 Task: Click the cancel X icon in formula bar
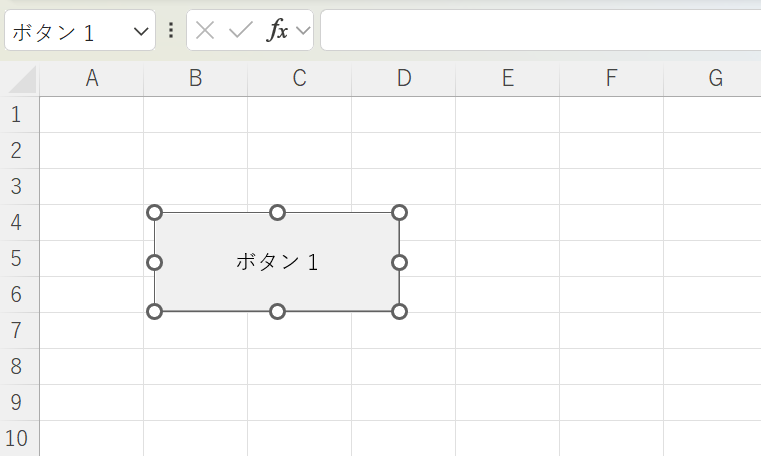[205, 31]
